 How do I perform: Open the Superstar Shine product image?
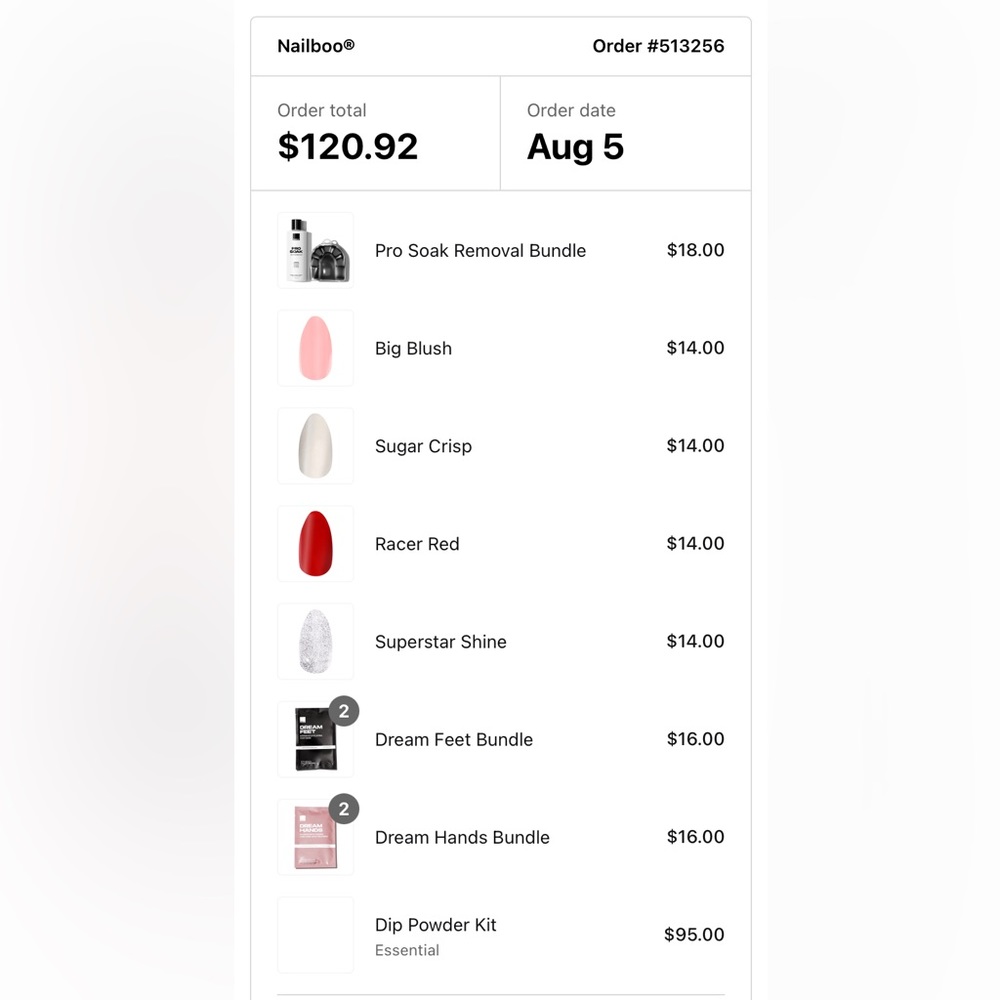click(x=315, y=642)
